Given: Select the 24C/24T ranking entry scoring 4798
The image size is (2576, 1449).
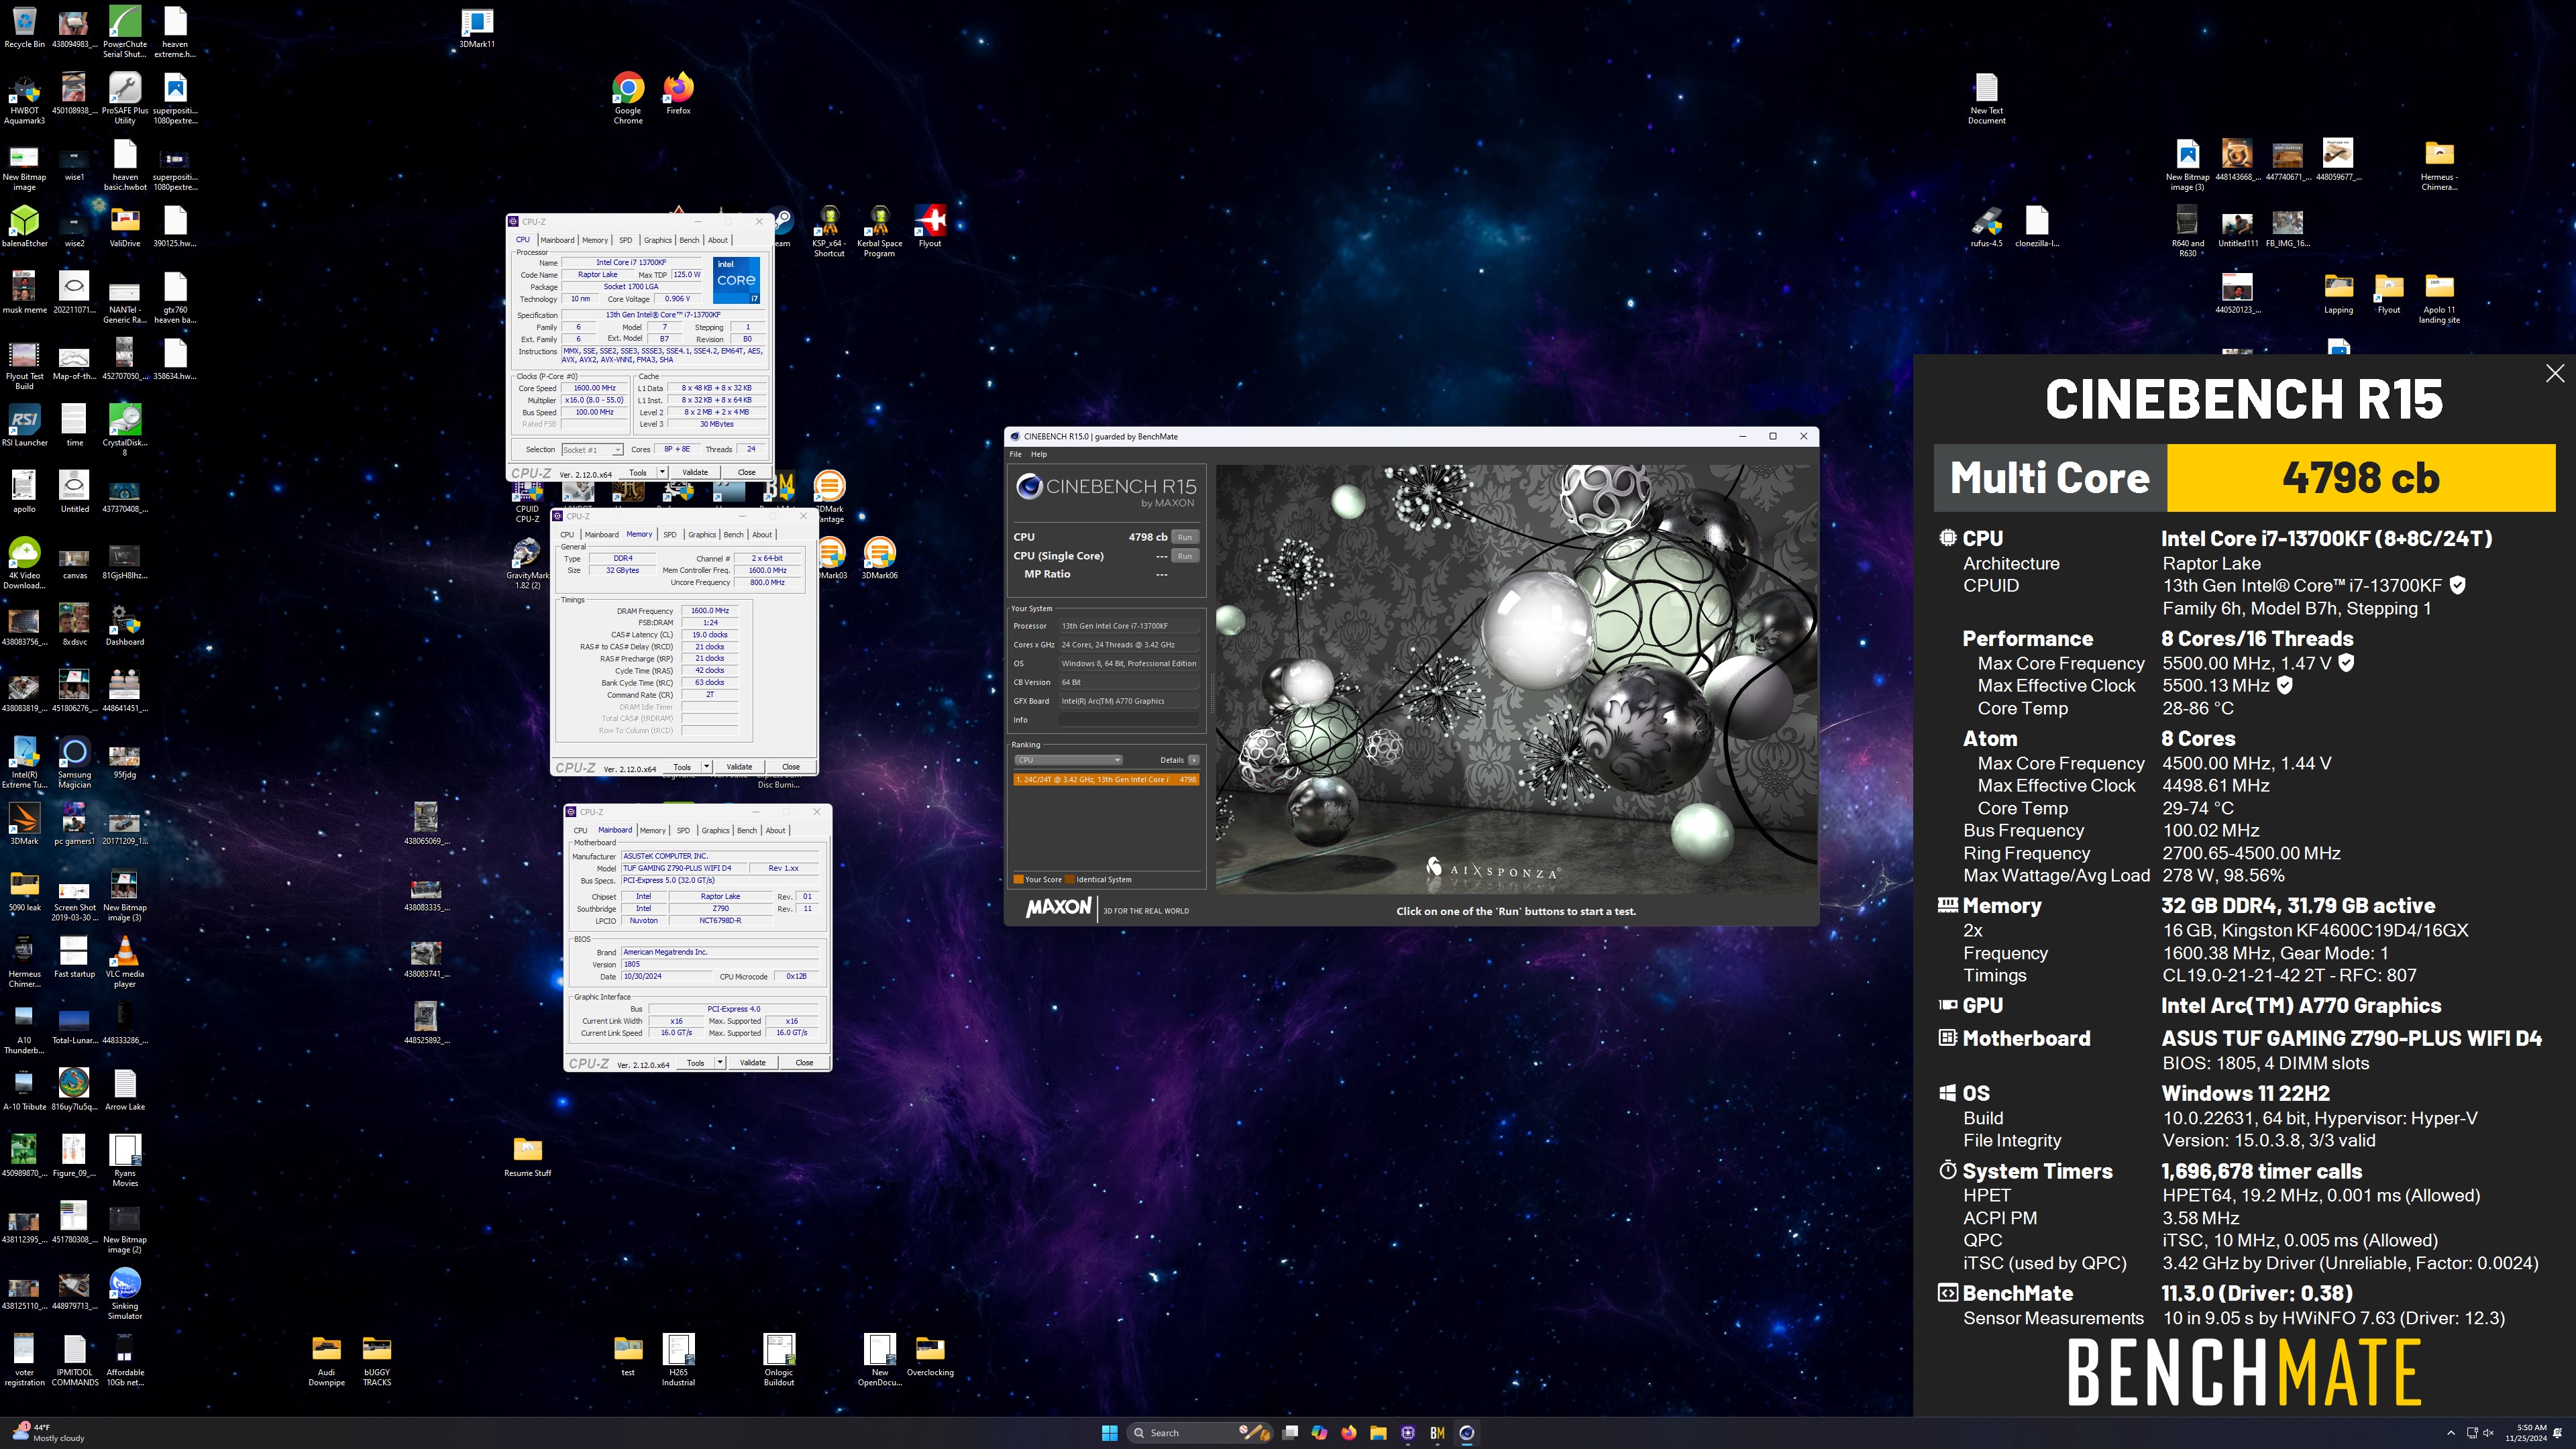Looking at the screenshot, I should coord(1105,780).
